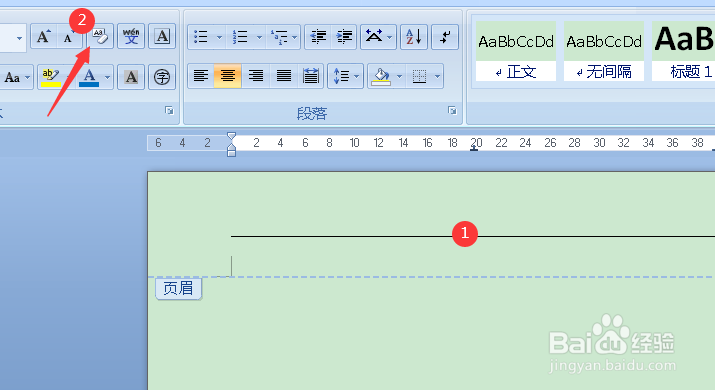
Task: Open the Enclose Characters tool
Action: 162,77
